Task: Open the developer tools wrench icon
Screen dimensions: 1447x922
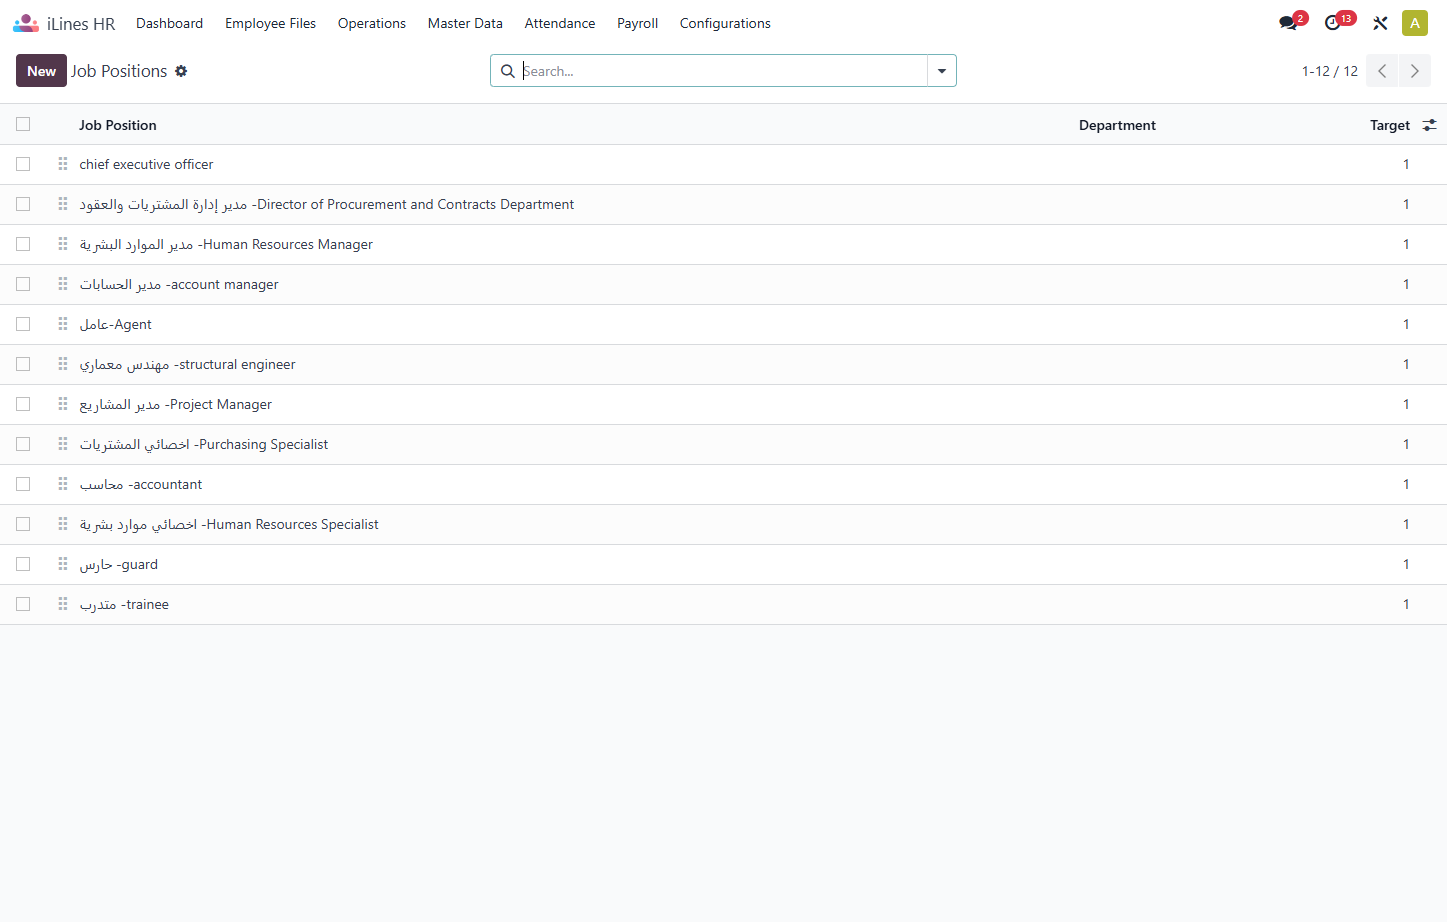Action: [1380, 23]
